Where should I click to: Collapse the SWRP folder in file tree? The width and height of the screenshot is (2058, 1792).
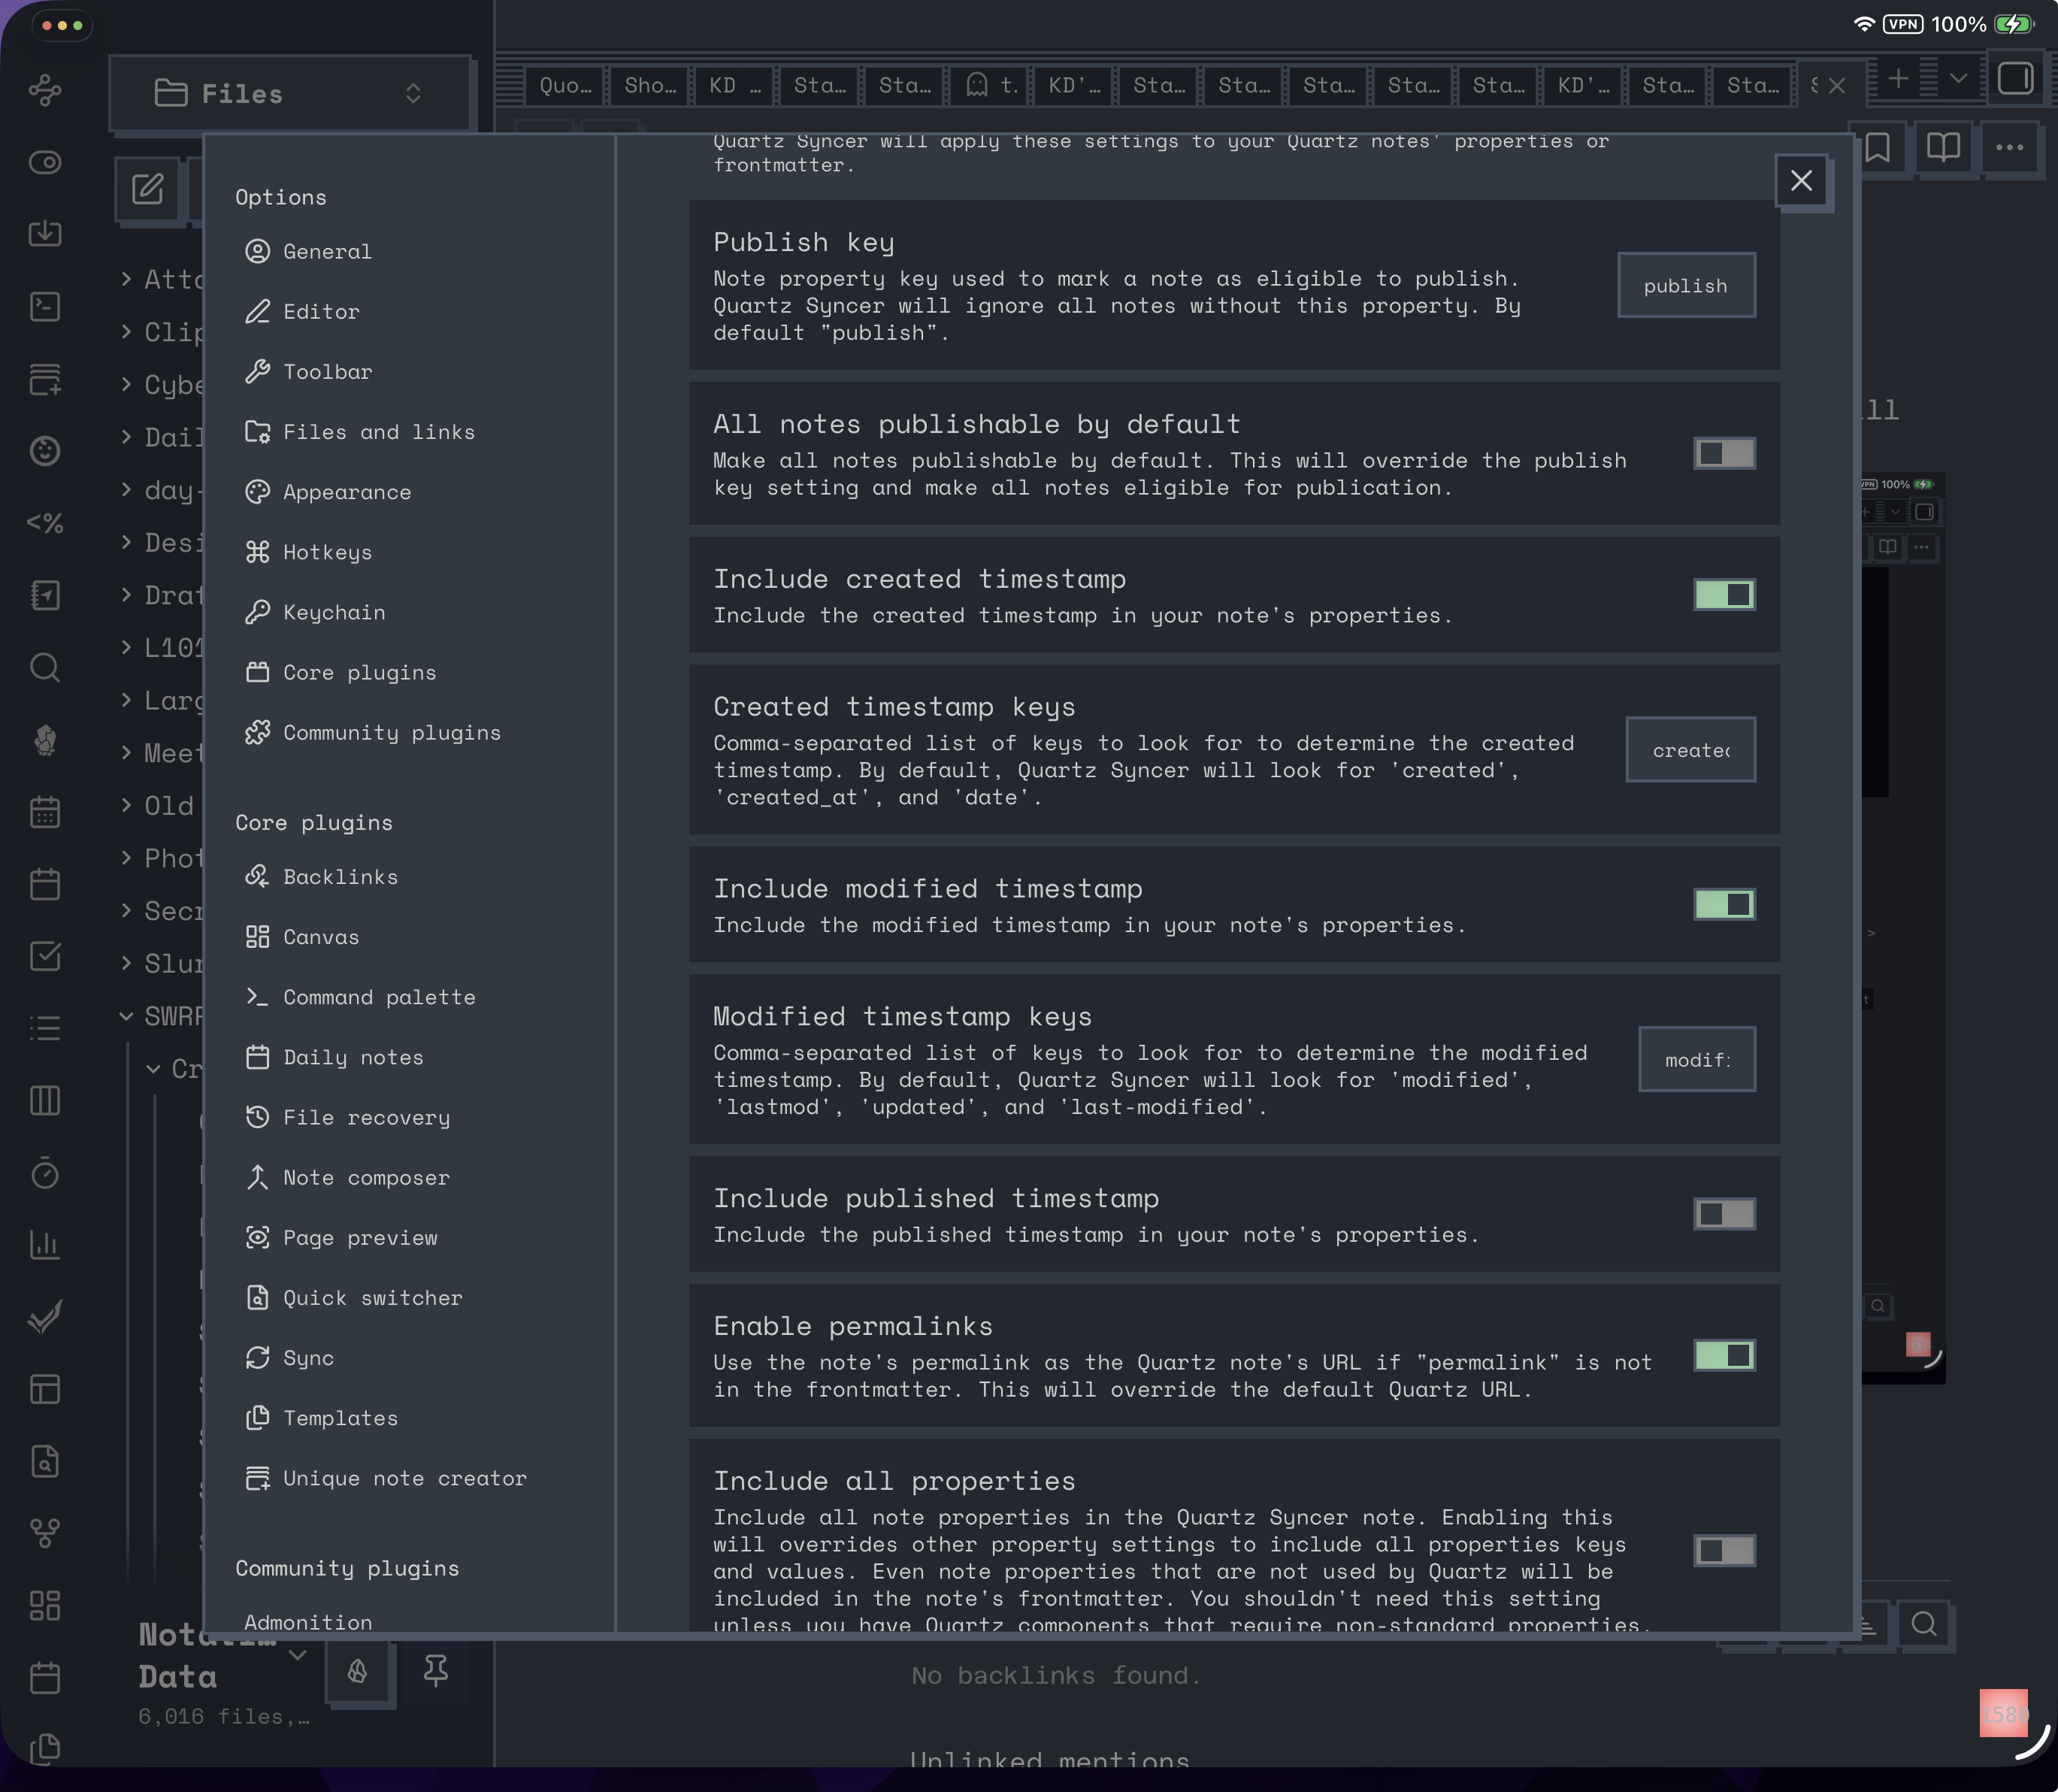127,1016
